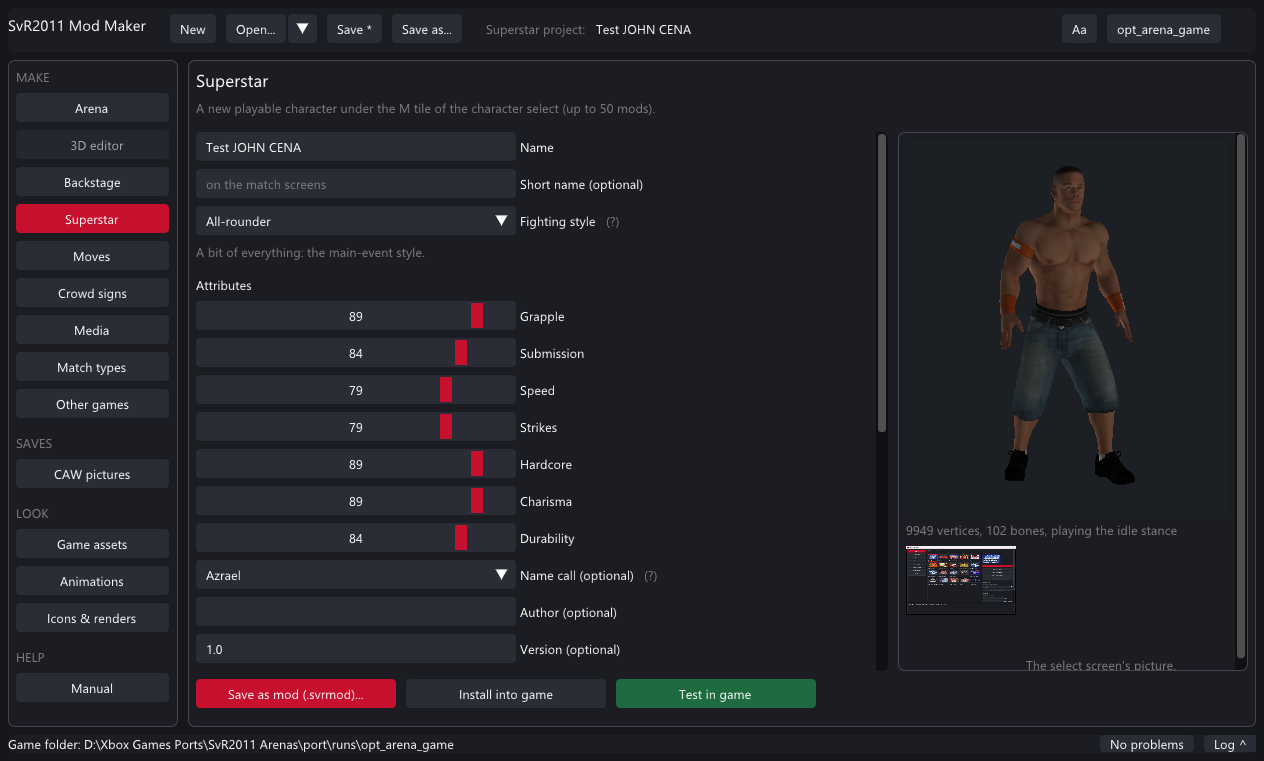Expand the Name call dropdown
Screen dimensions: 1264x761
tap(356, 575)
